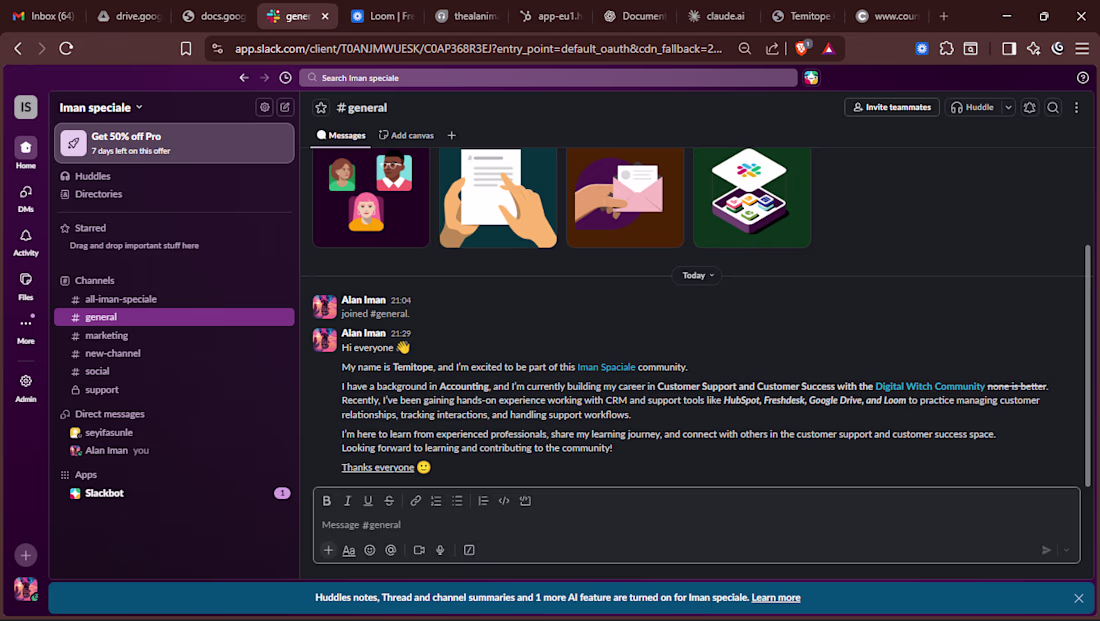This screenshot has height=621, width=1100.
Task: Apply blockquote formatting in composer
Action: point(483,501)
